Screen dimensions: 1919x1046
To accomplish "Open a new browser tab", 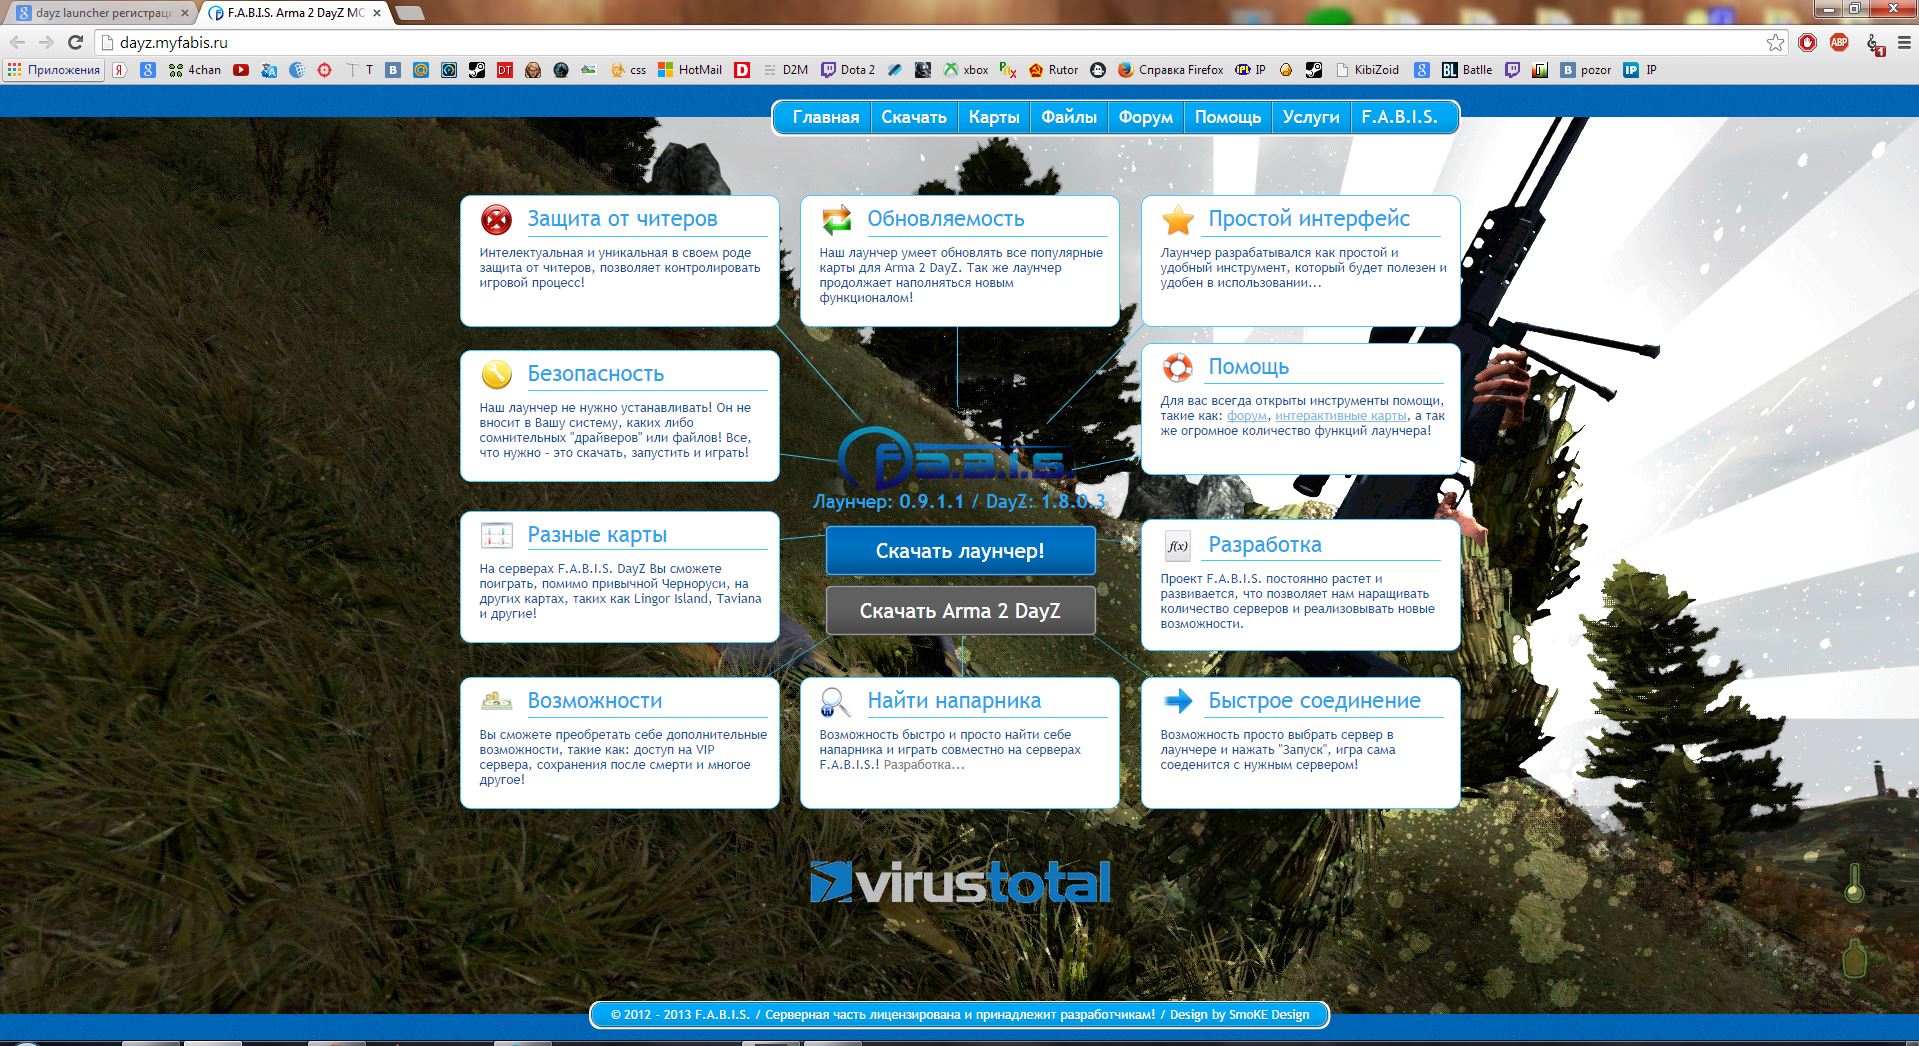I will click(x=409, y=13).
